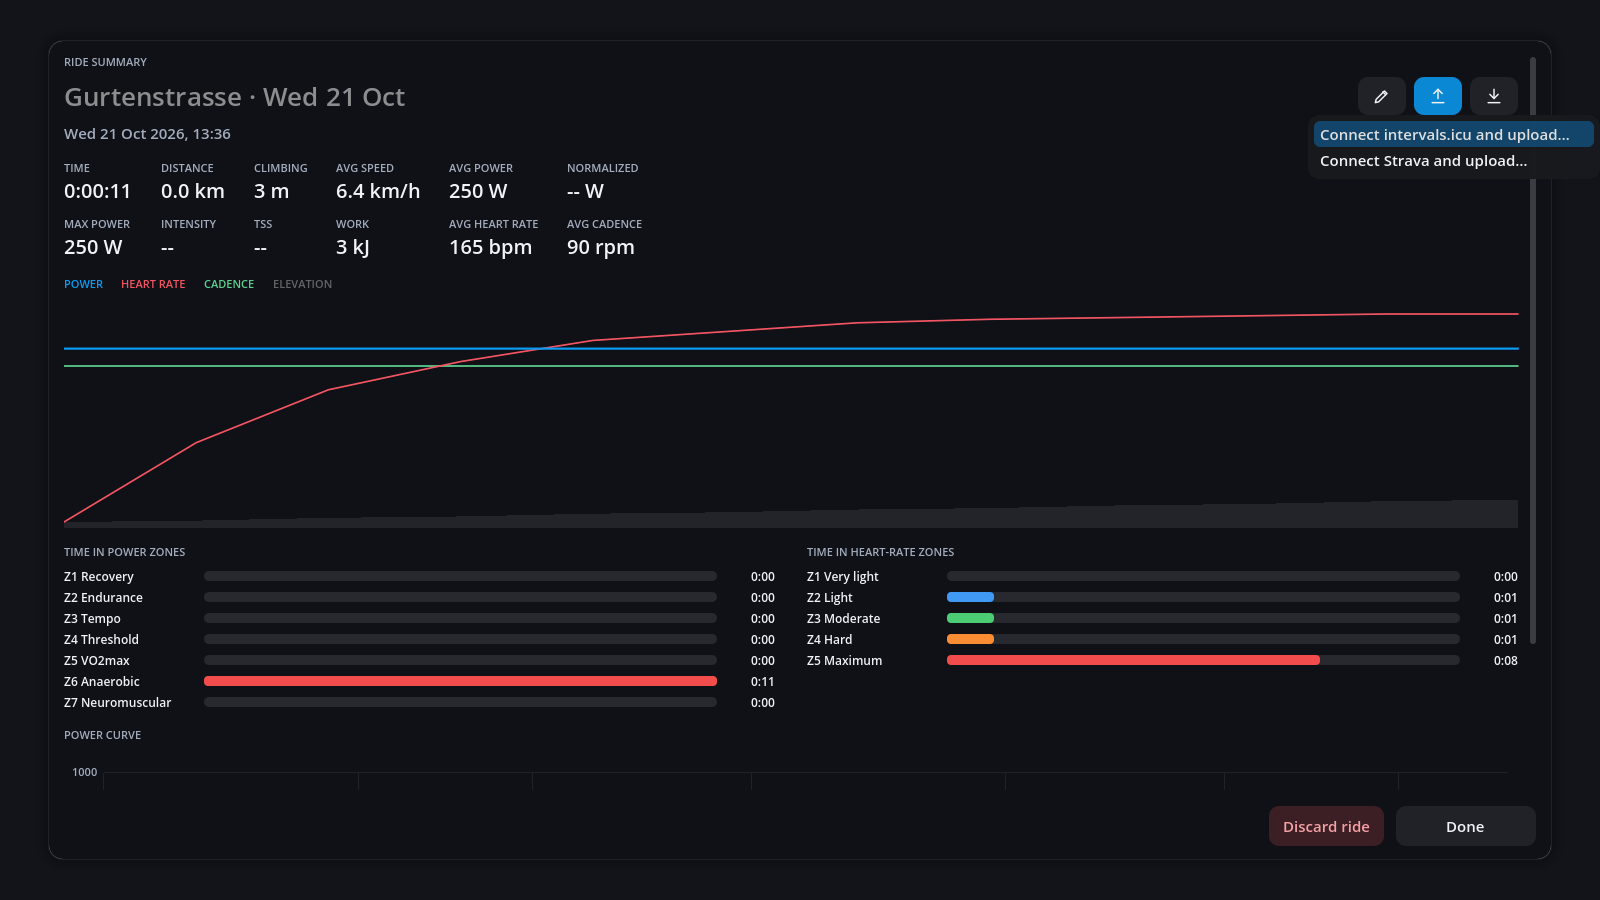Click the pencil edit ride icon
This screenshot has height=900, width=1600.
pyautogui.click(x=1381, y=96)
